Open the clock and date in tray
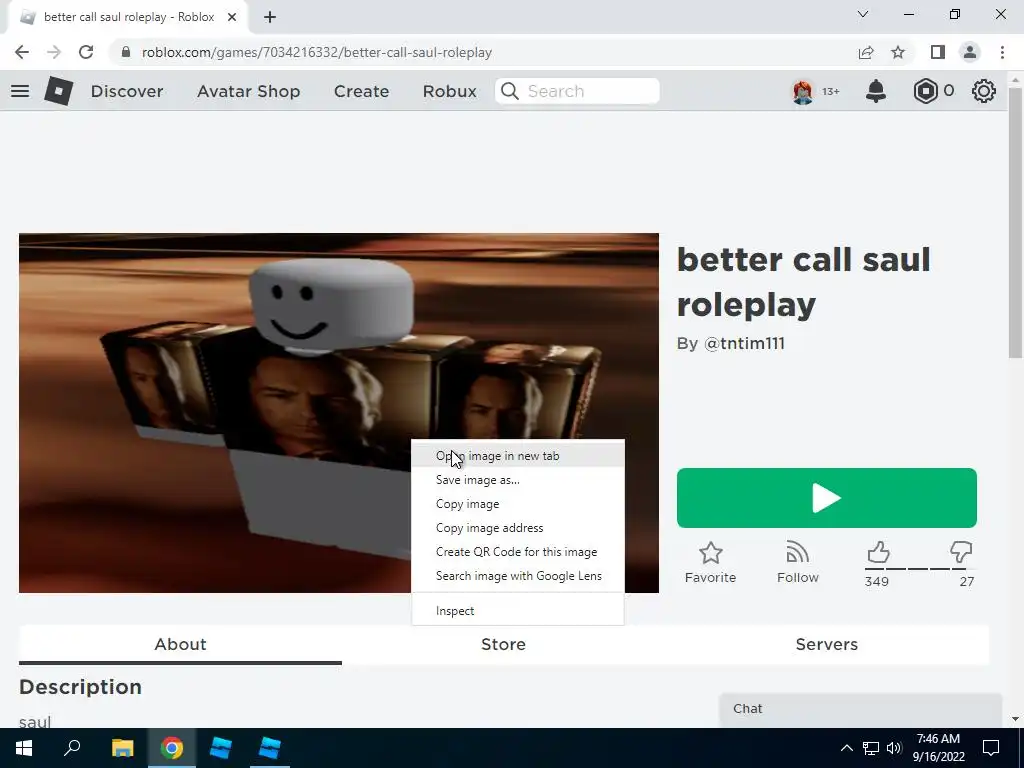Image resolution: width=1024 pixels, height=768 pixels. pyautogui.click(x=938, y=748)
